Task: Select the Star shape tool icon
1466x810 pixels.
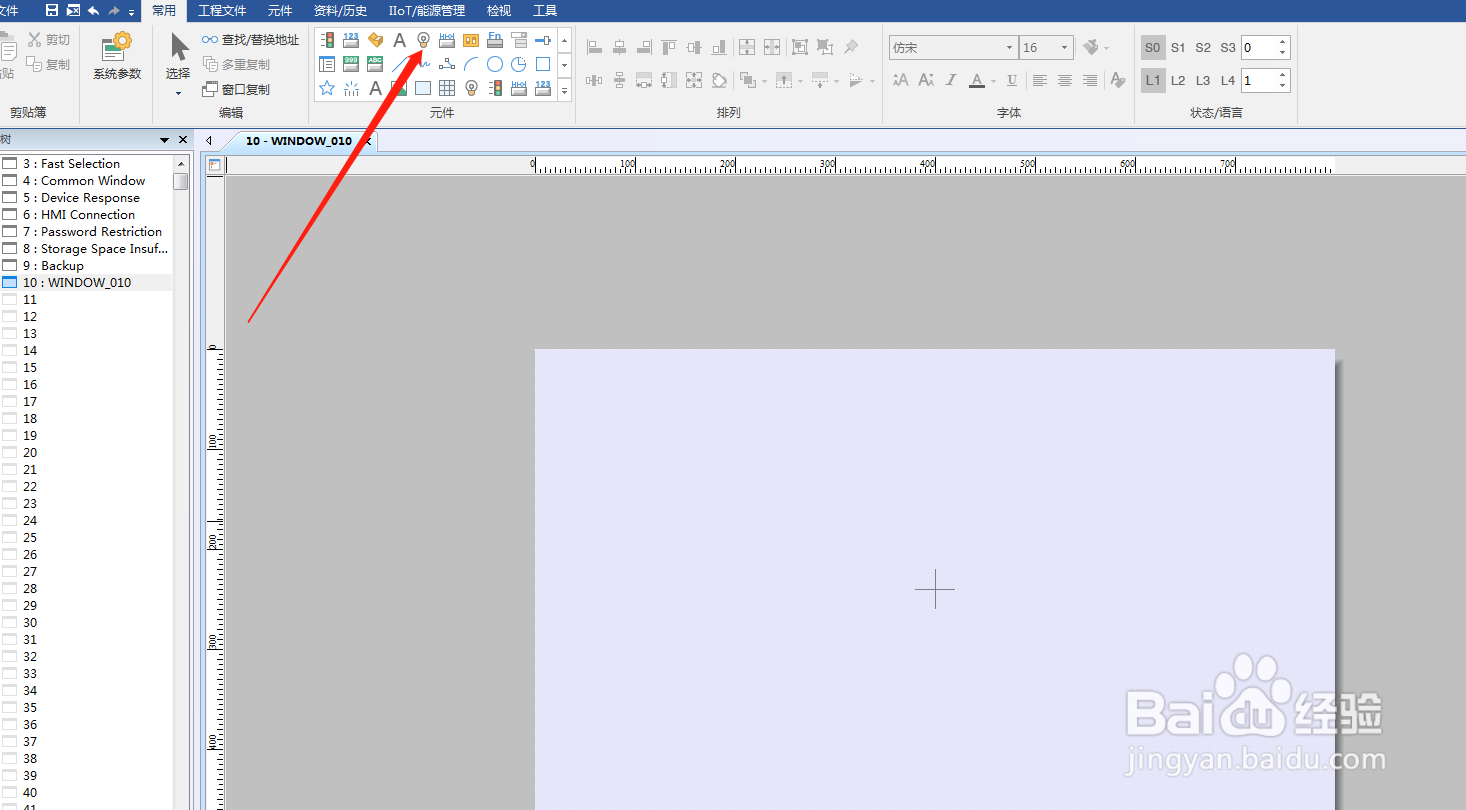Action: pyautogui.click(x=327, y=88)
